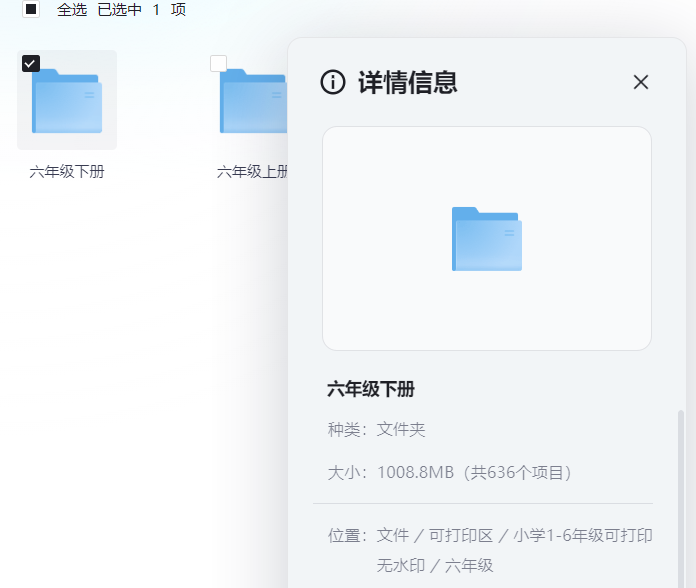
Task: Close the 详情信息 details panel
Action: pyautogui.click(x=641, y=82)
